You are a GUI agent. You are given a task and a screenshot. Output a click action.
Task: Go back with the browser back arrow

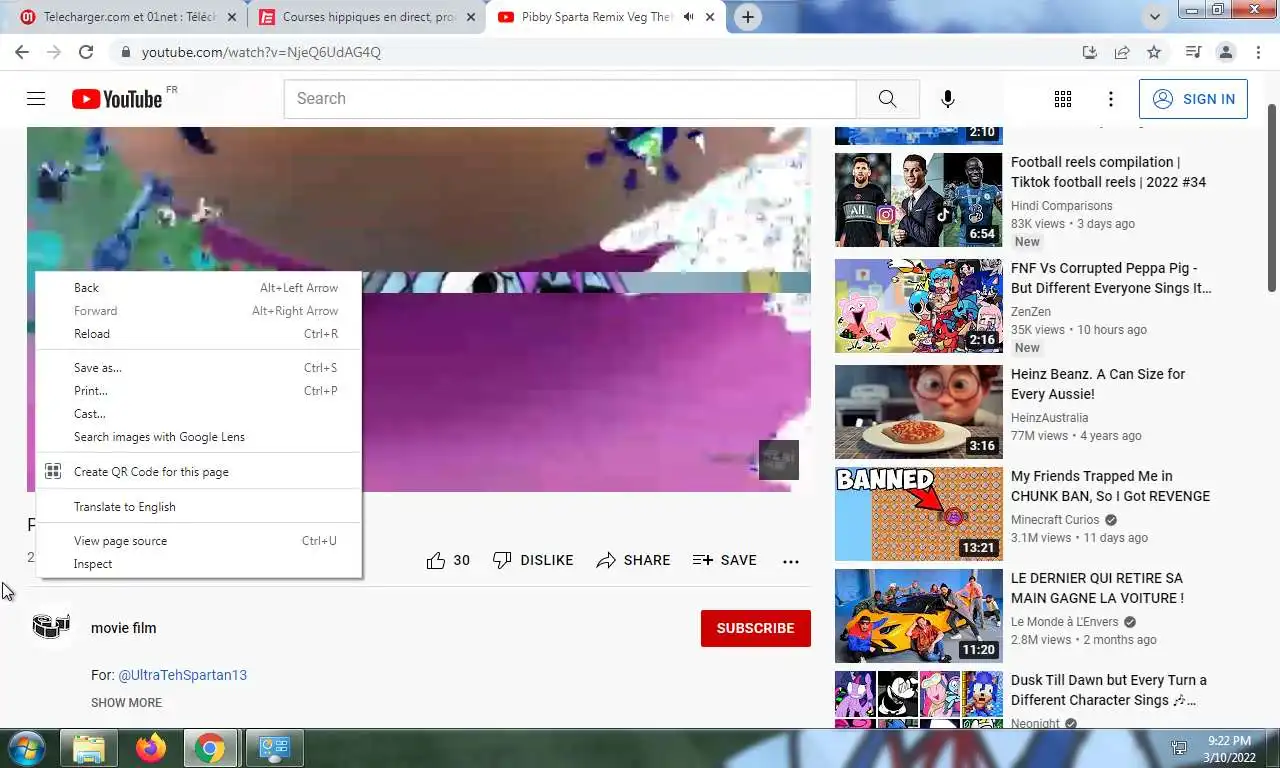(x=22, y=52)
